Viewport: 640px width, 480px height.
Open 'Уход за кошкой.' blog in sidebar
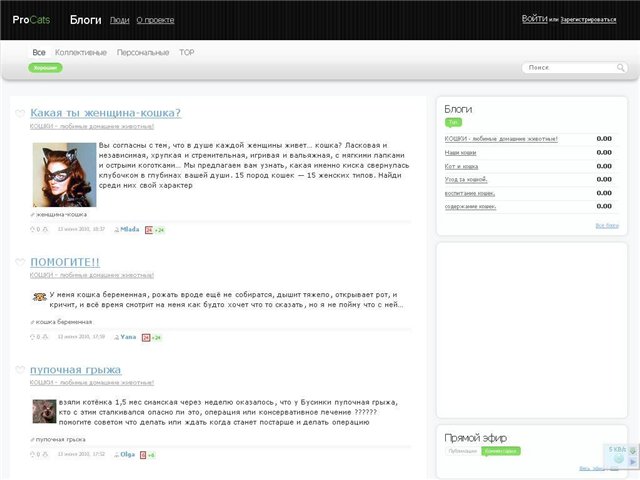466,180
